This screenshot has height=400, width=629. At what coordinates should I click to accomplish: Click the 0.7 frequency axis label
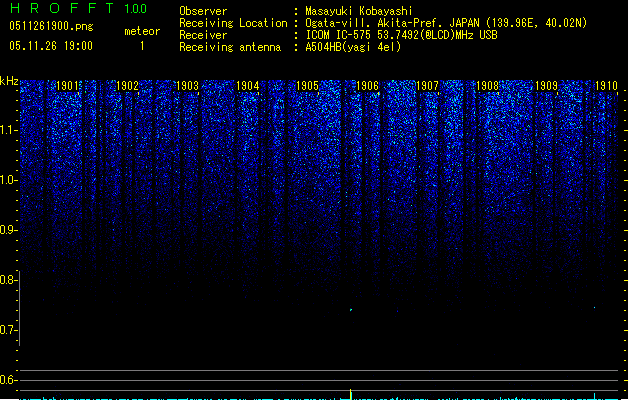point(9,330)
